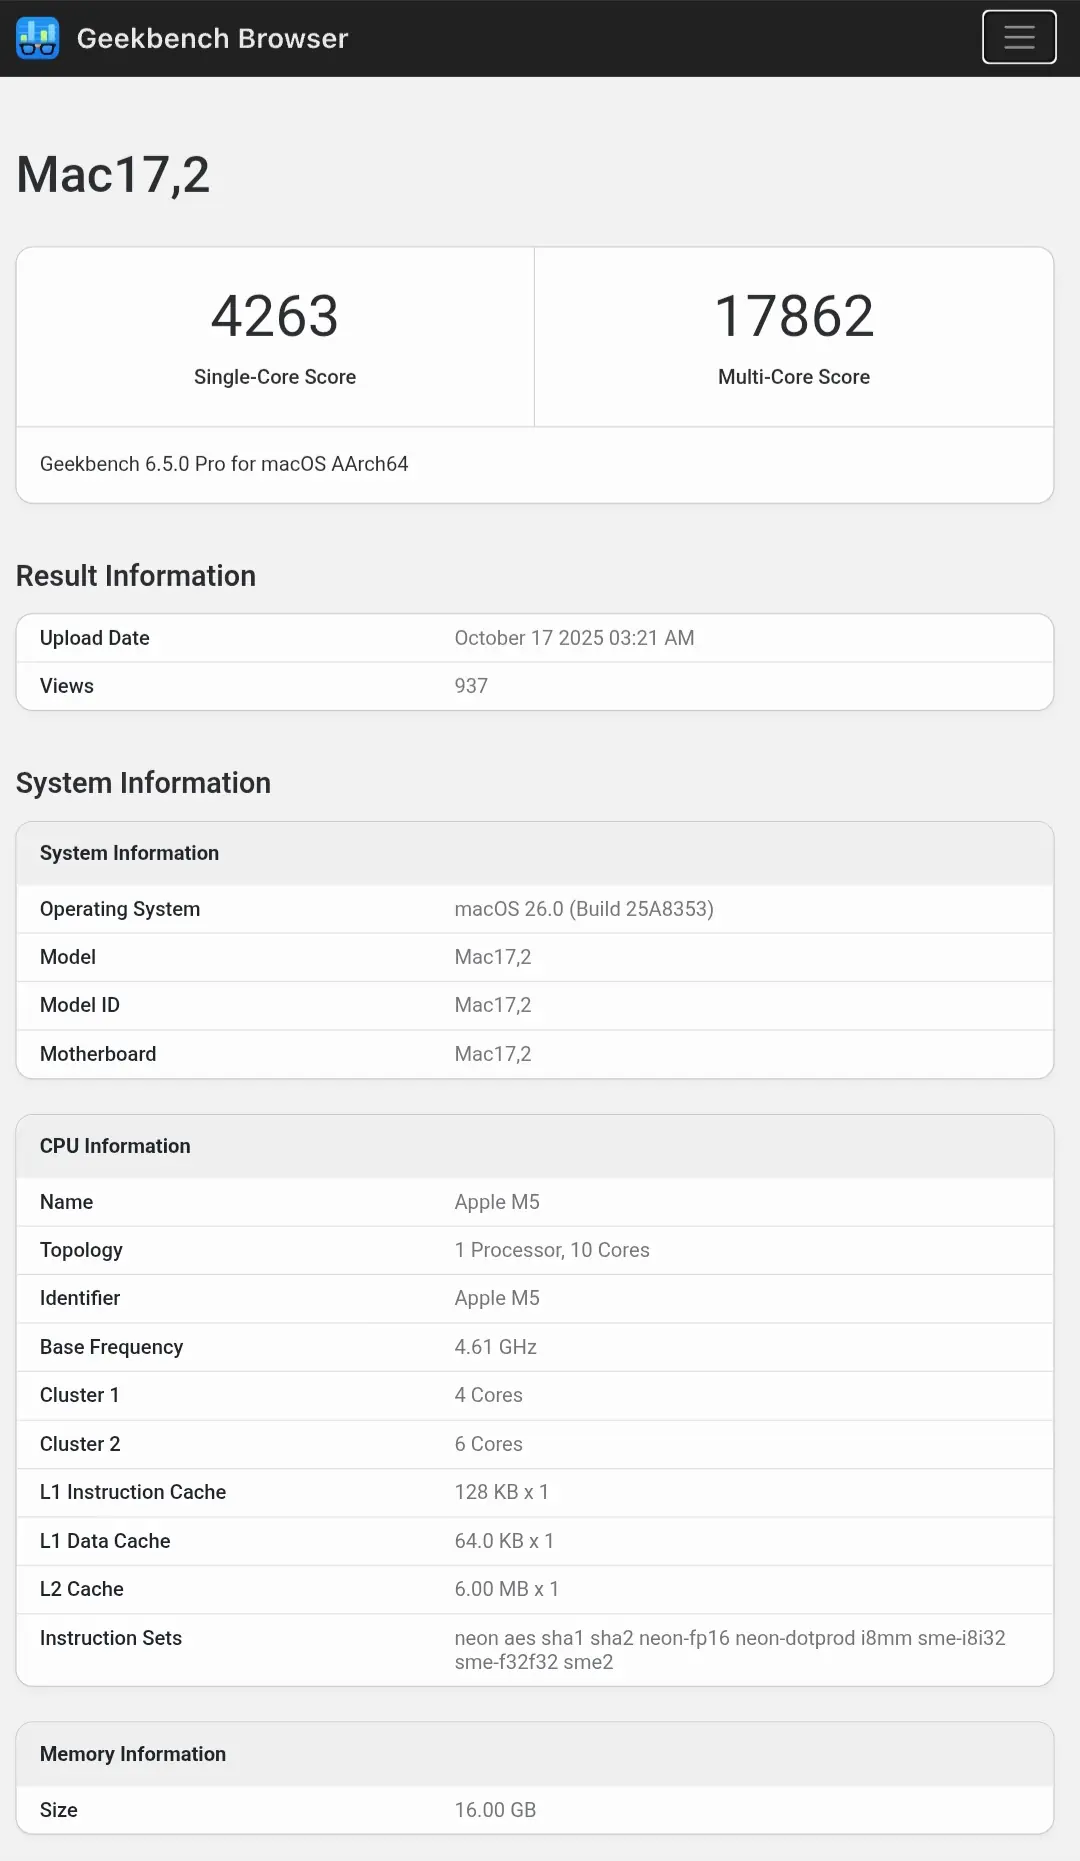Viewport: 1080px width, 1861px height.
Task: Select the 4263 single-core score
Action: click(x=275, y=316)
